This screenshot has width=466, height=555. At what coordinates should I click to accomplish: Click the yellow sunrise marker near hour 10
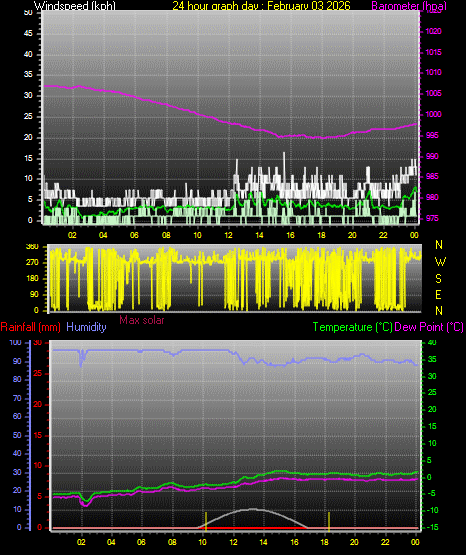pyautogui.click(x=206, y=522)
